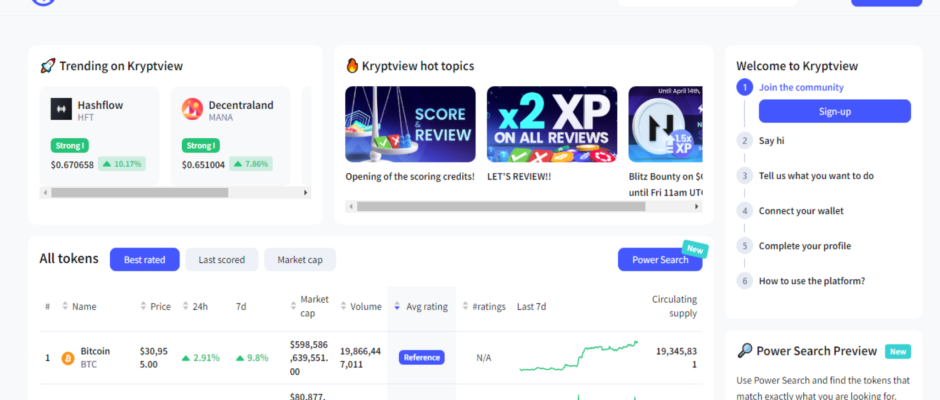Click the hot topics horizontal scrollbar thumb
Image resolution: width=940 pixels, height=400 pixels.
coord(501,206)
